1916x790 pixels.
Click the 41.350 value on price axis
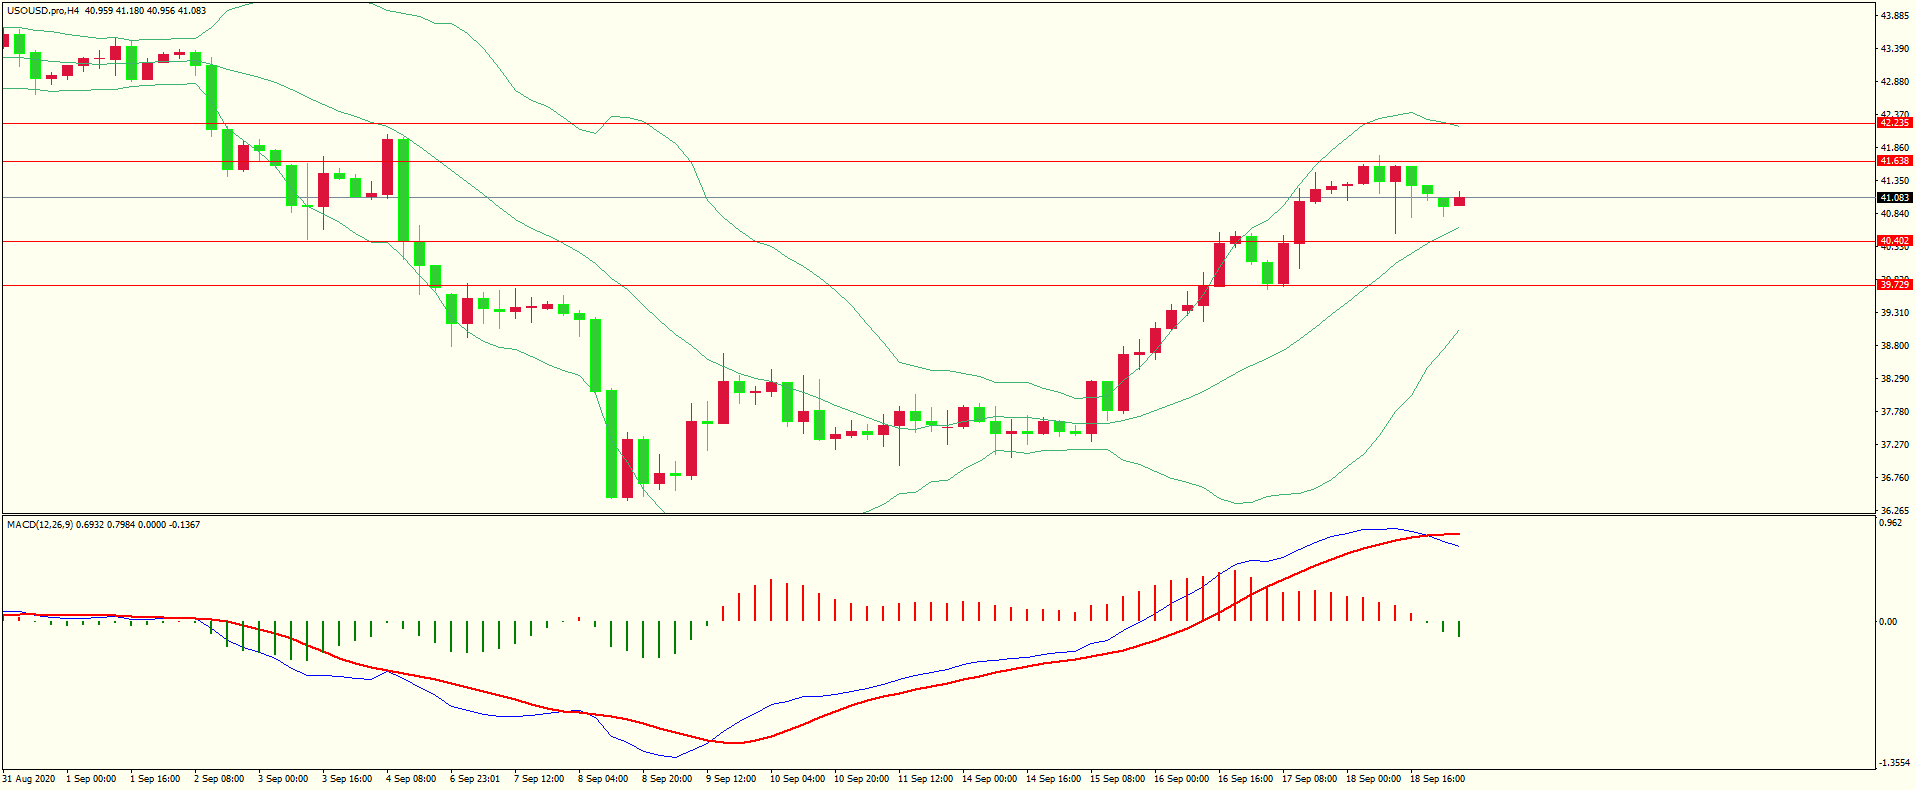point(1894,181)
